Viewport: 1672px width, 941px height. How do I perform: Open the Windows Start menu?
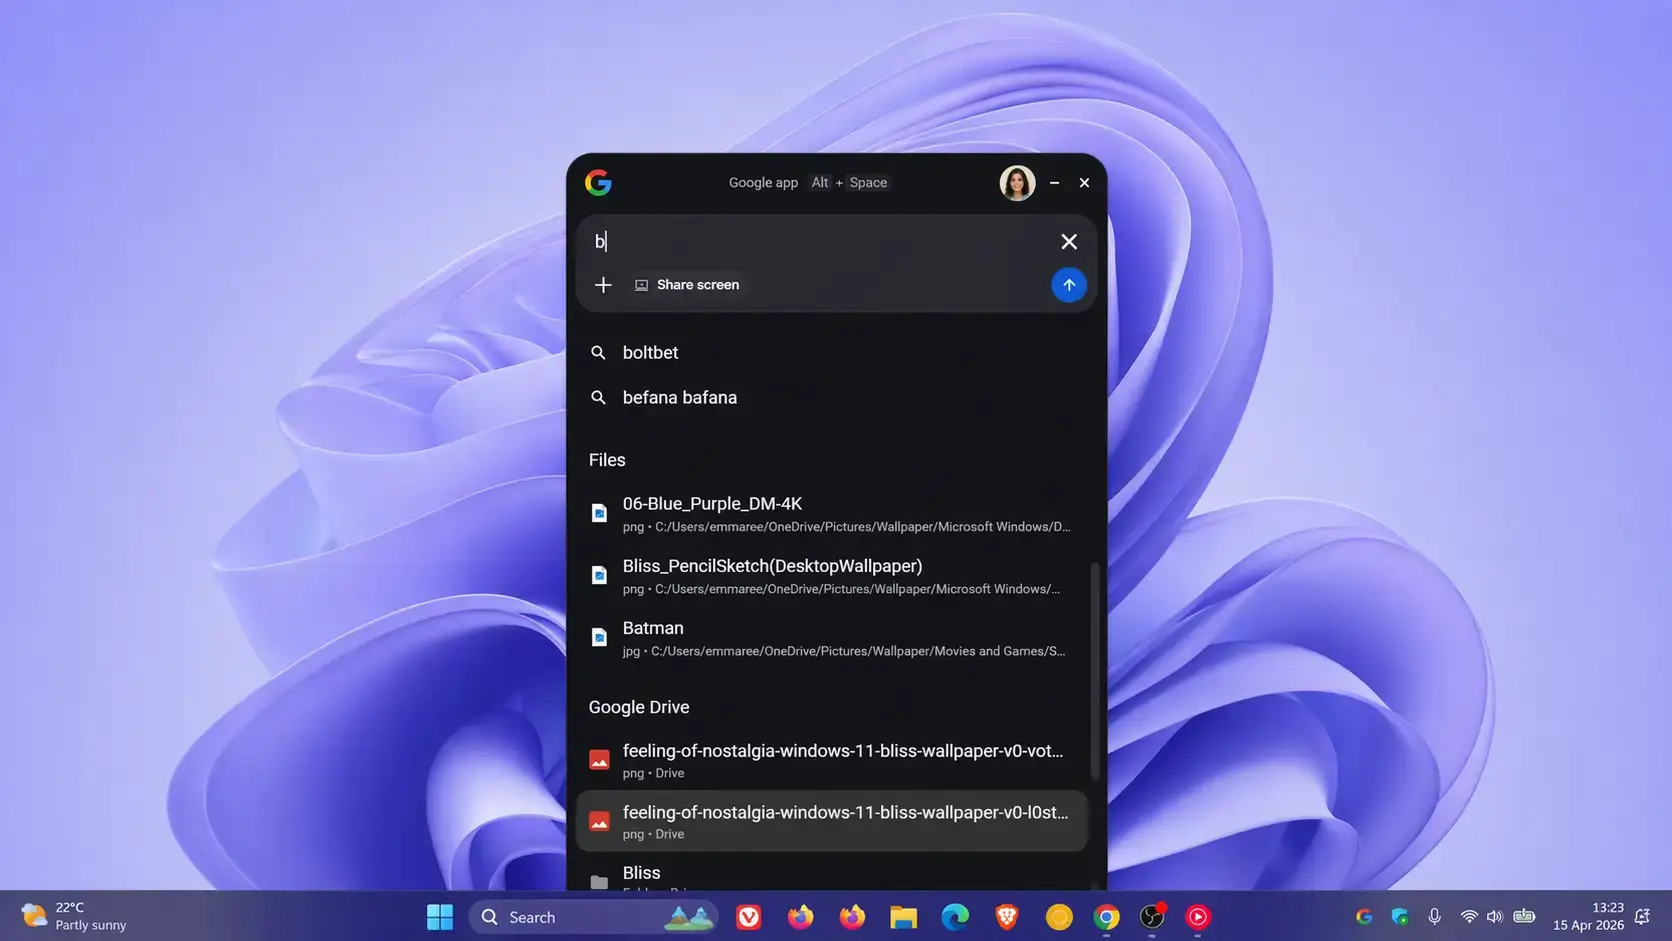440,917
